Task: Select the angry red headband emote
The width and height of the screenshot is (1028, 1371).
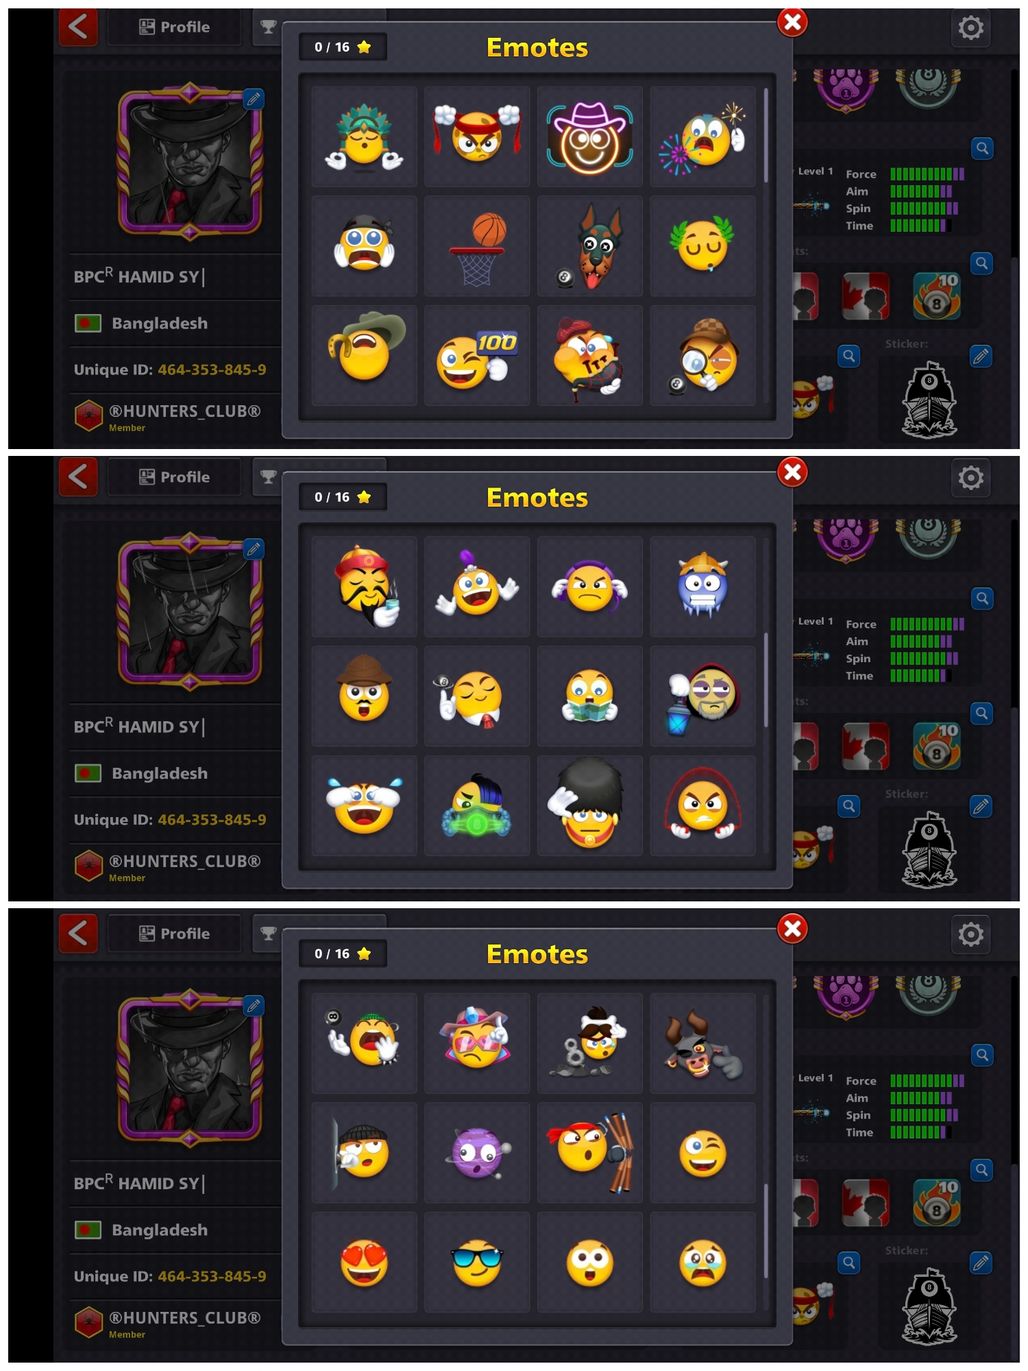Action: point(477,137)
